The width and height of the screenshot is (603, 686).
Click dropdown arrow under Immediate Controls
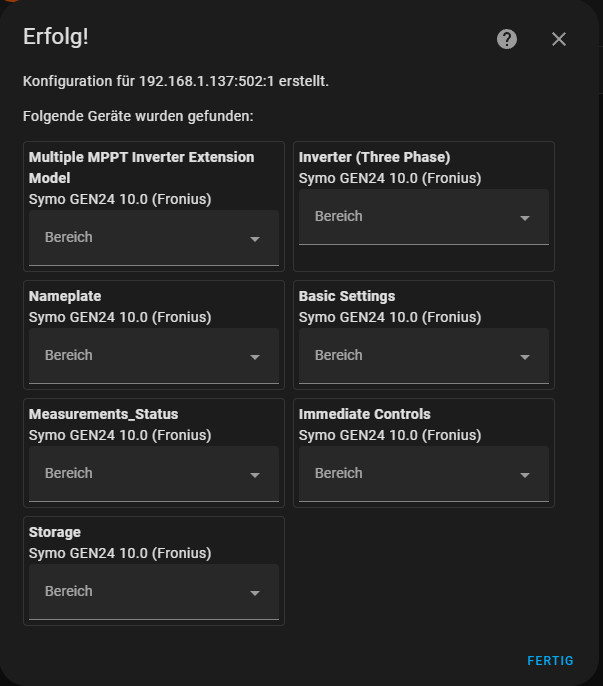coord(525,475)
